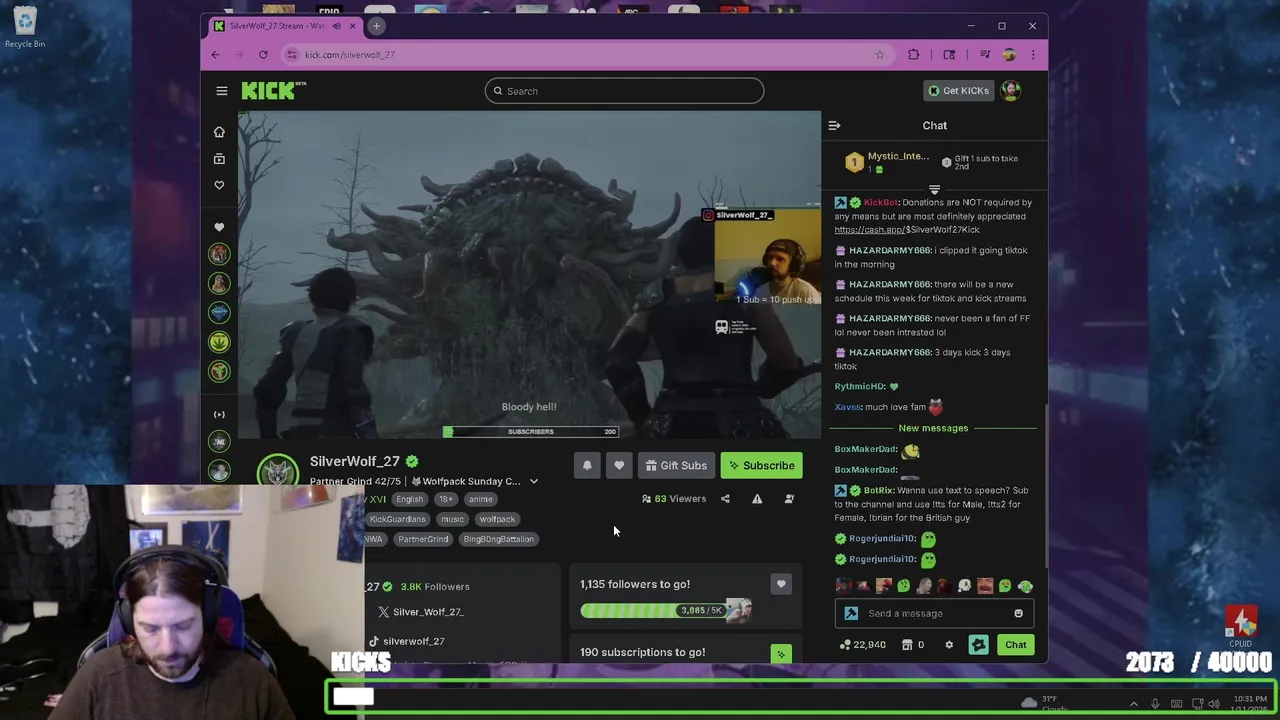Open a new browser tab
The image size is (1280, 720).
tap(376, 26)
